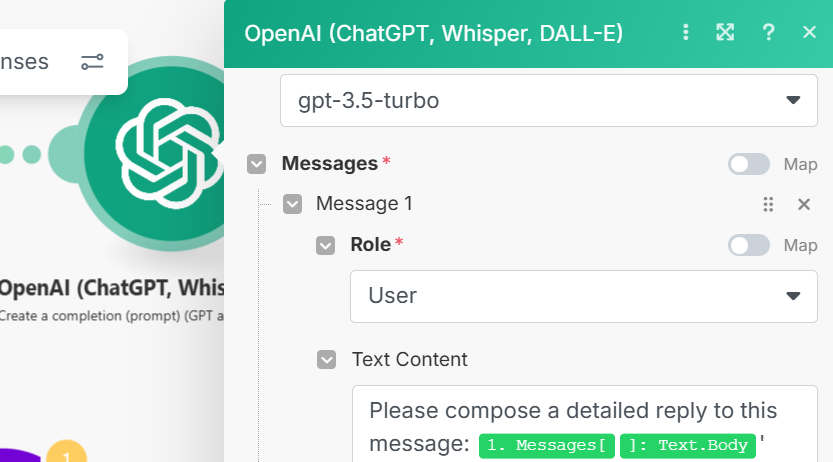The height and width of the screenshot is (462, 833).
Task: Collapse the Role field
Action: click(326, 245)
